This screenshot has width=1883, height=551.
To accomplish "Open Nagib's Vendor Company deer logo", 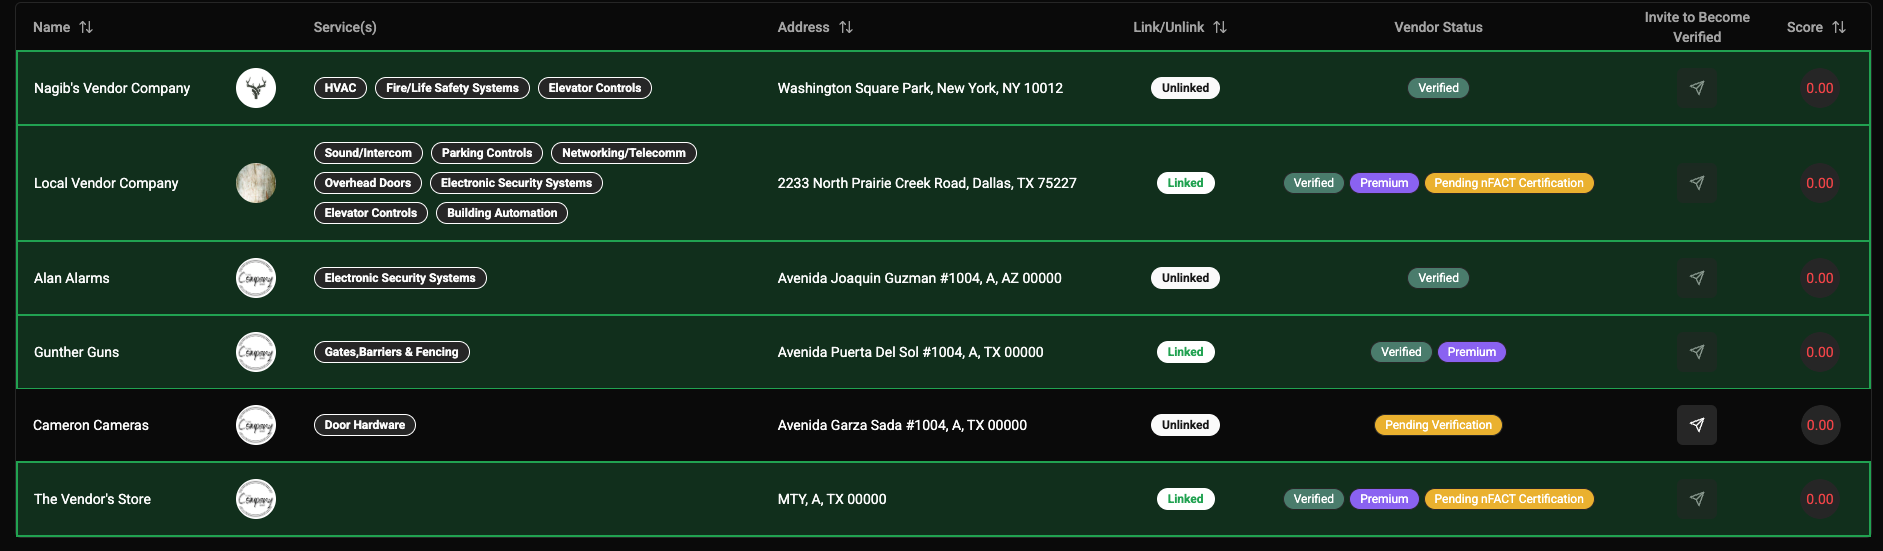I will pyautogui.click(x=256, y=88).
